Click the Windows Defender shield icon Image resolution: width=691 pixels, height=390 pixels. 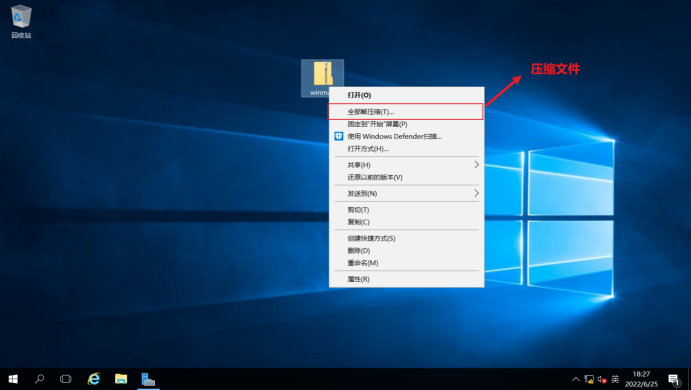click(x=338, y=136)
